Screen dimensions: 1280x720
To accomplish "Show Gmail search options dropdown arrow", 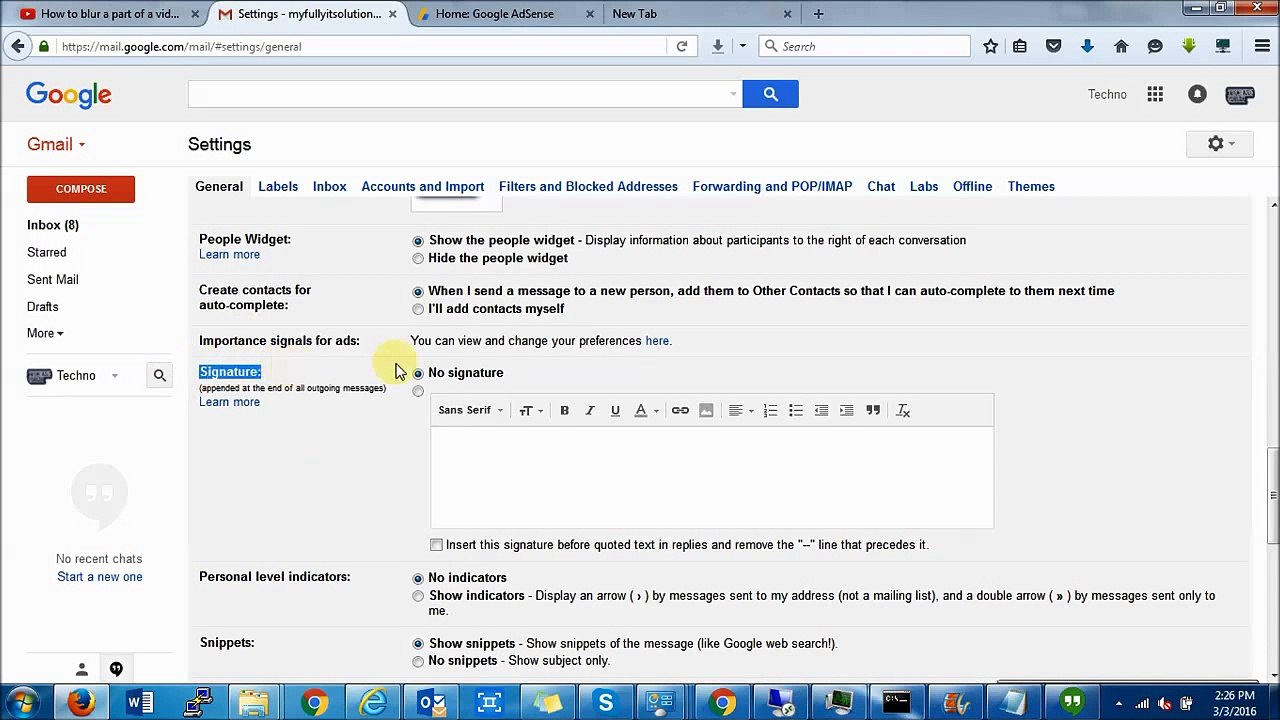I will click(733, 94).
